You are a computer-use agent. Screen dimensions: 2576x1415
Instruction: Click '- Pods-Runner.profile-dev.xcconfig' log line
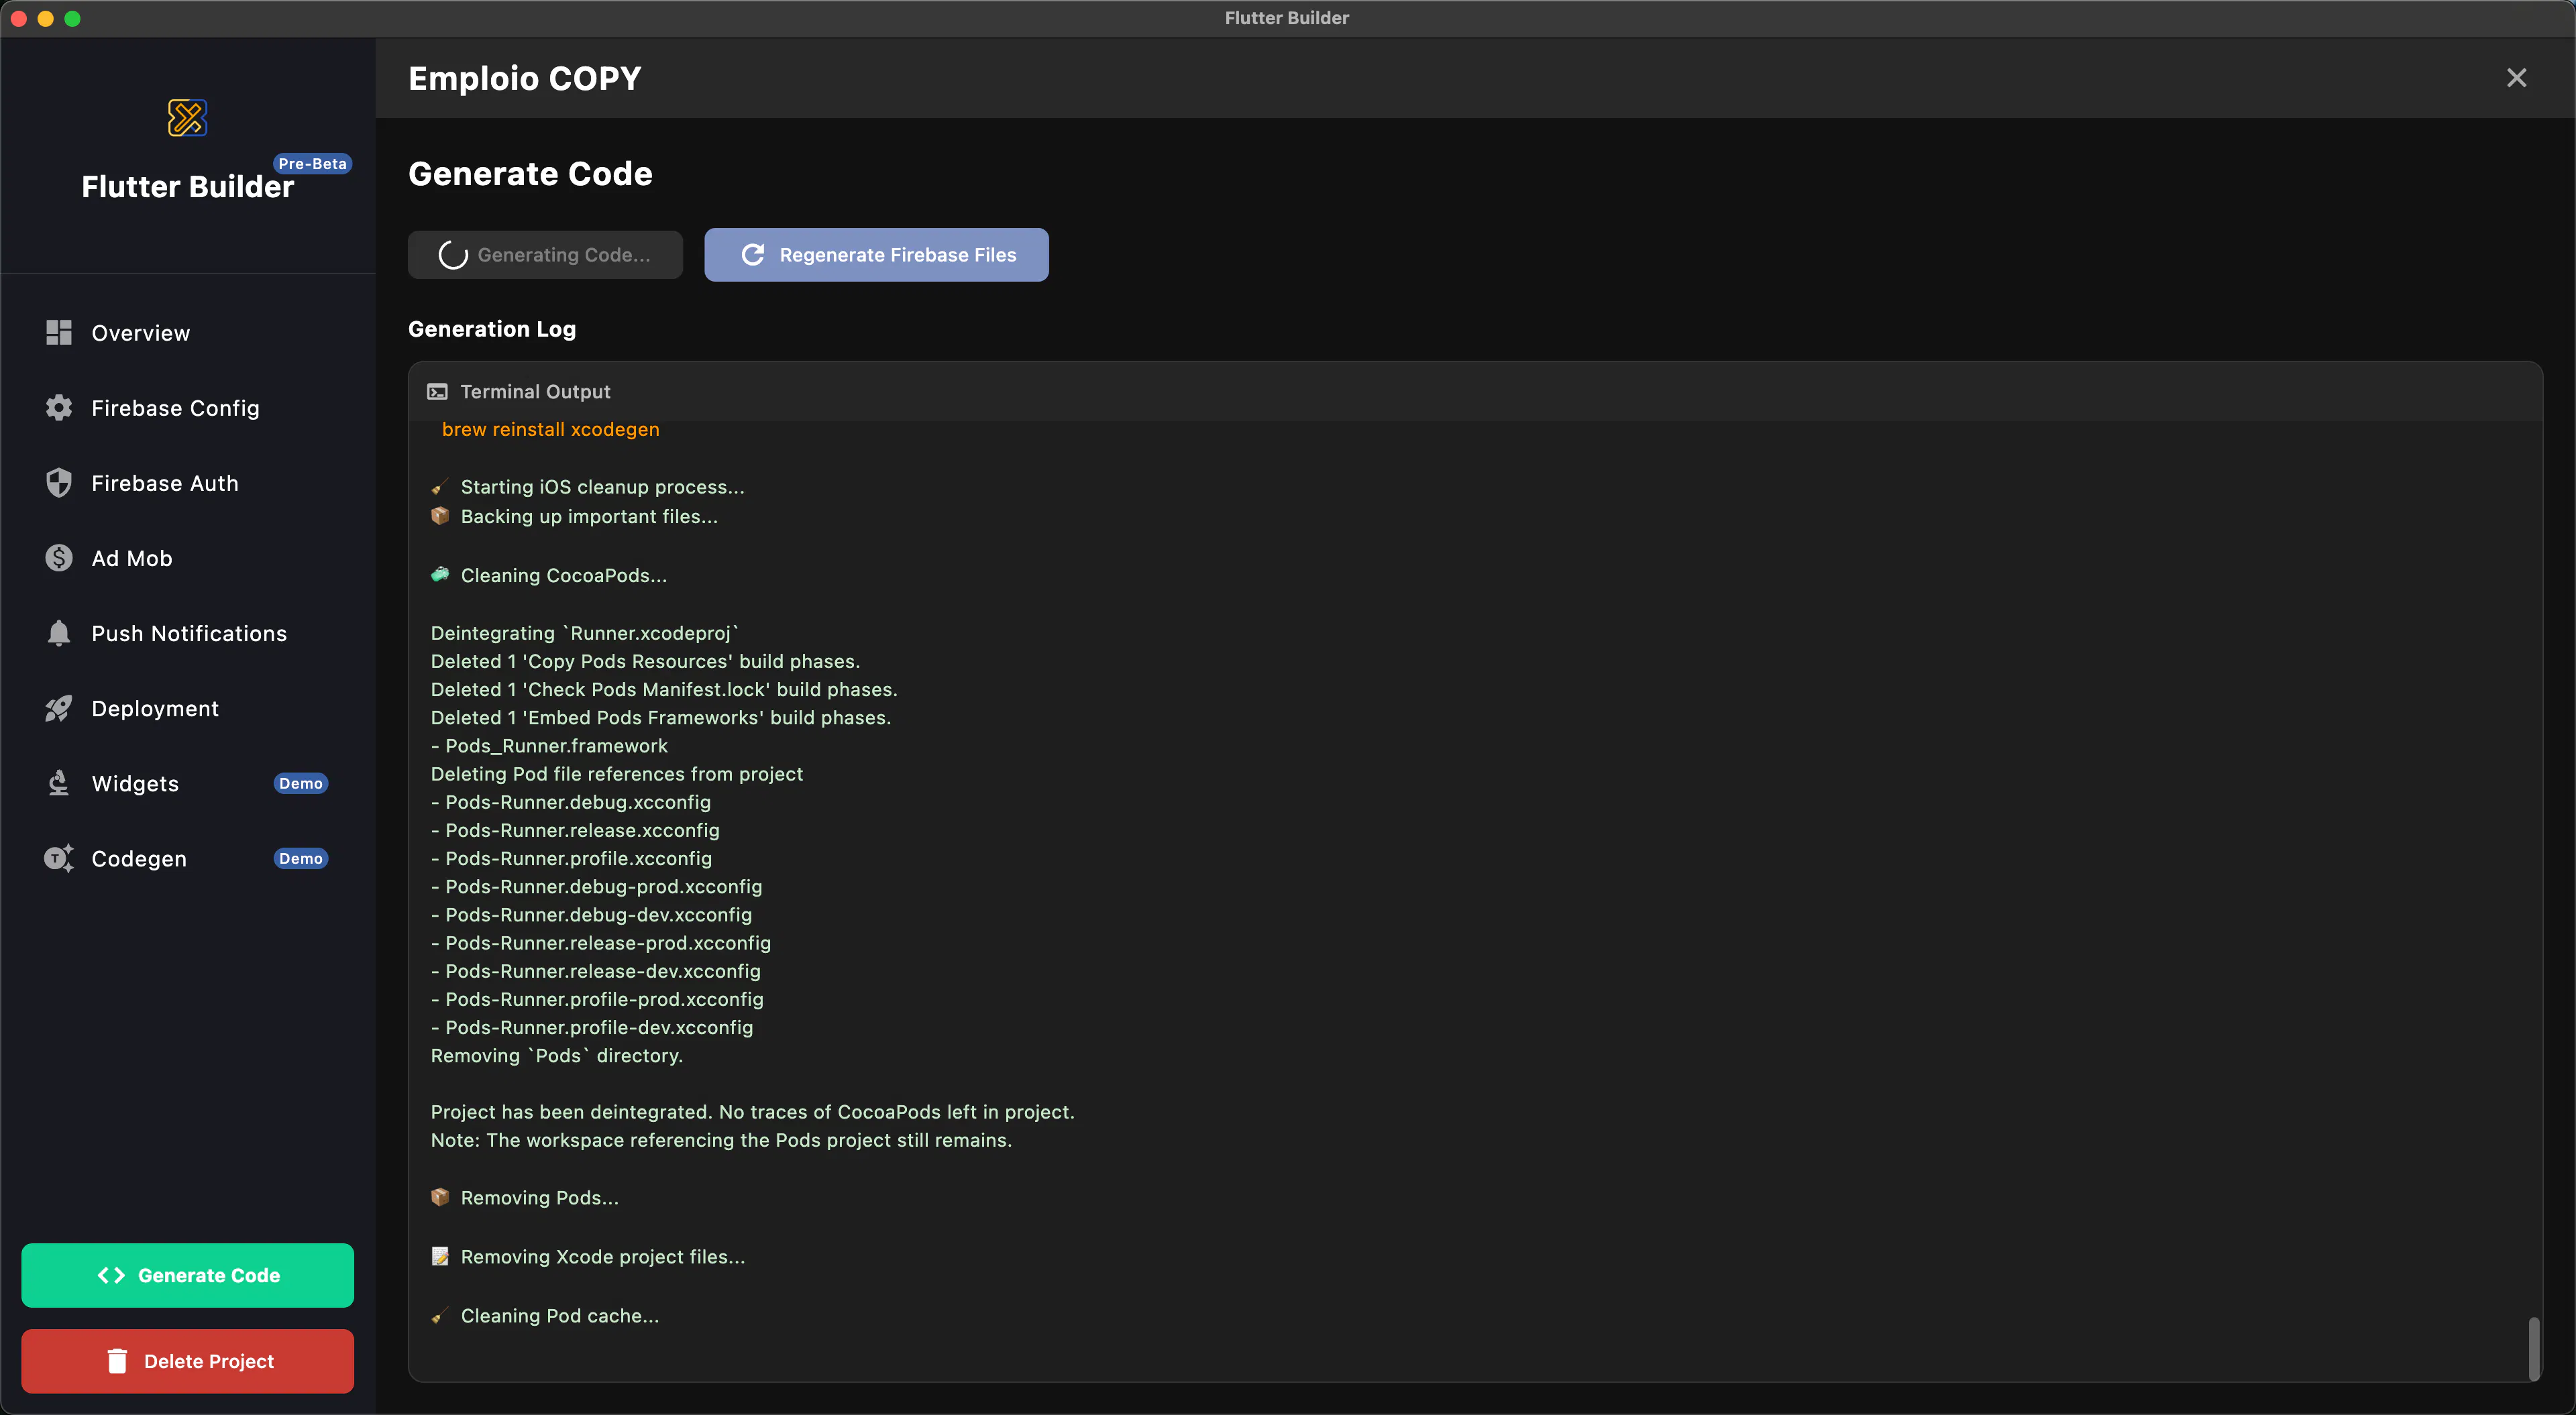pyautogui.click(x=592, y=1027)
